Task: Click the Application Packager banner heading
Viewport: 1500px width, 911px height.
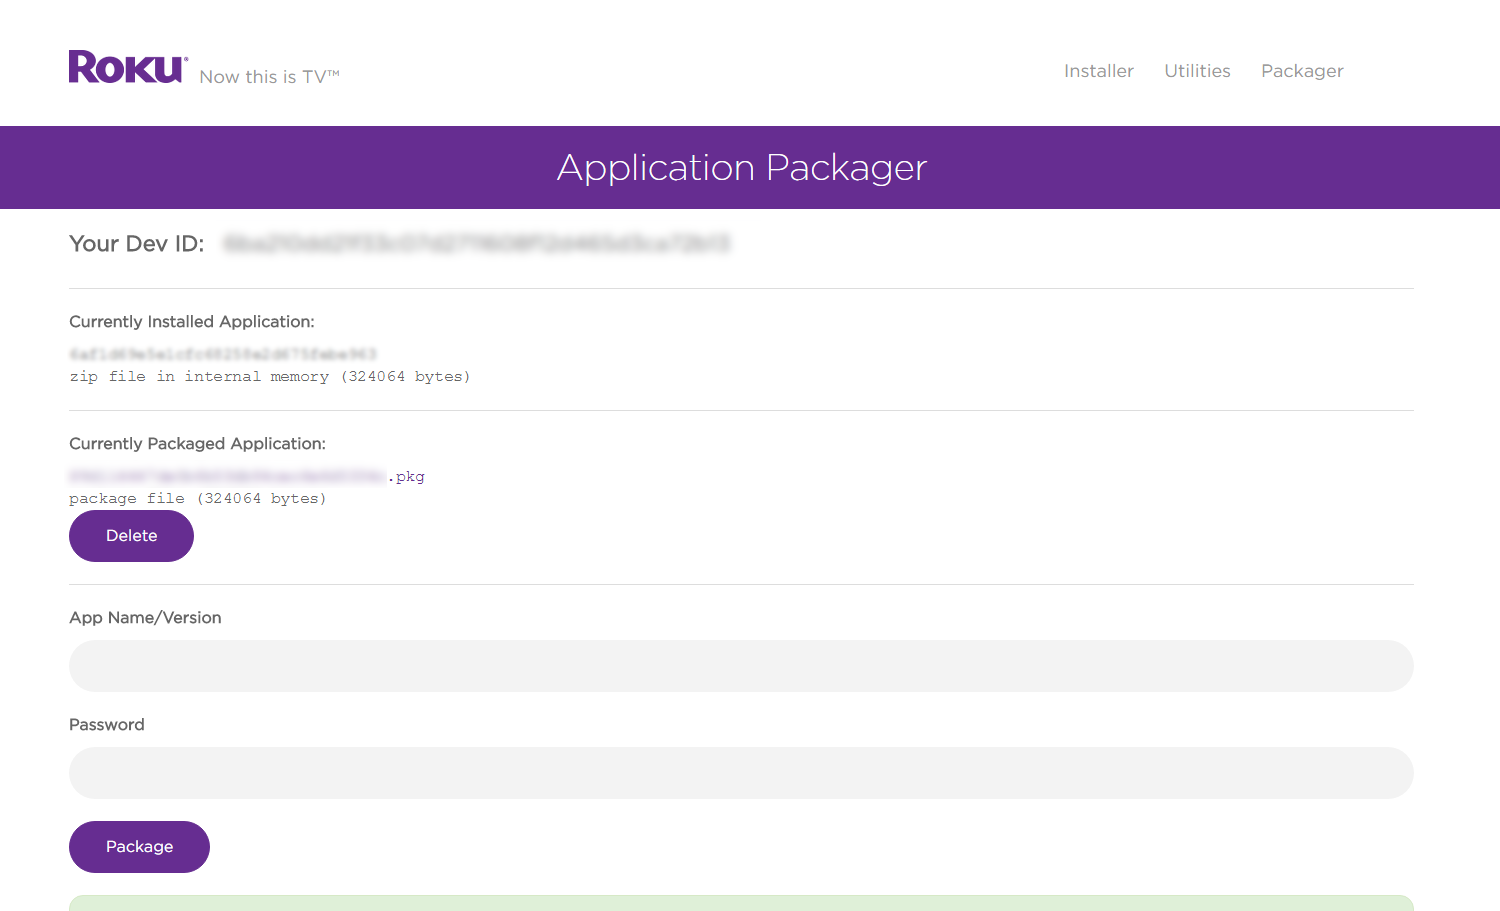Action: click(x=741, y=167)
